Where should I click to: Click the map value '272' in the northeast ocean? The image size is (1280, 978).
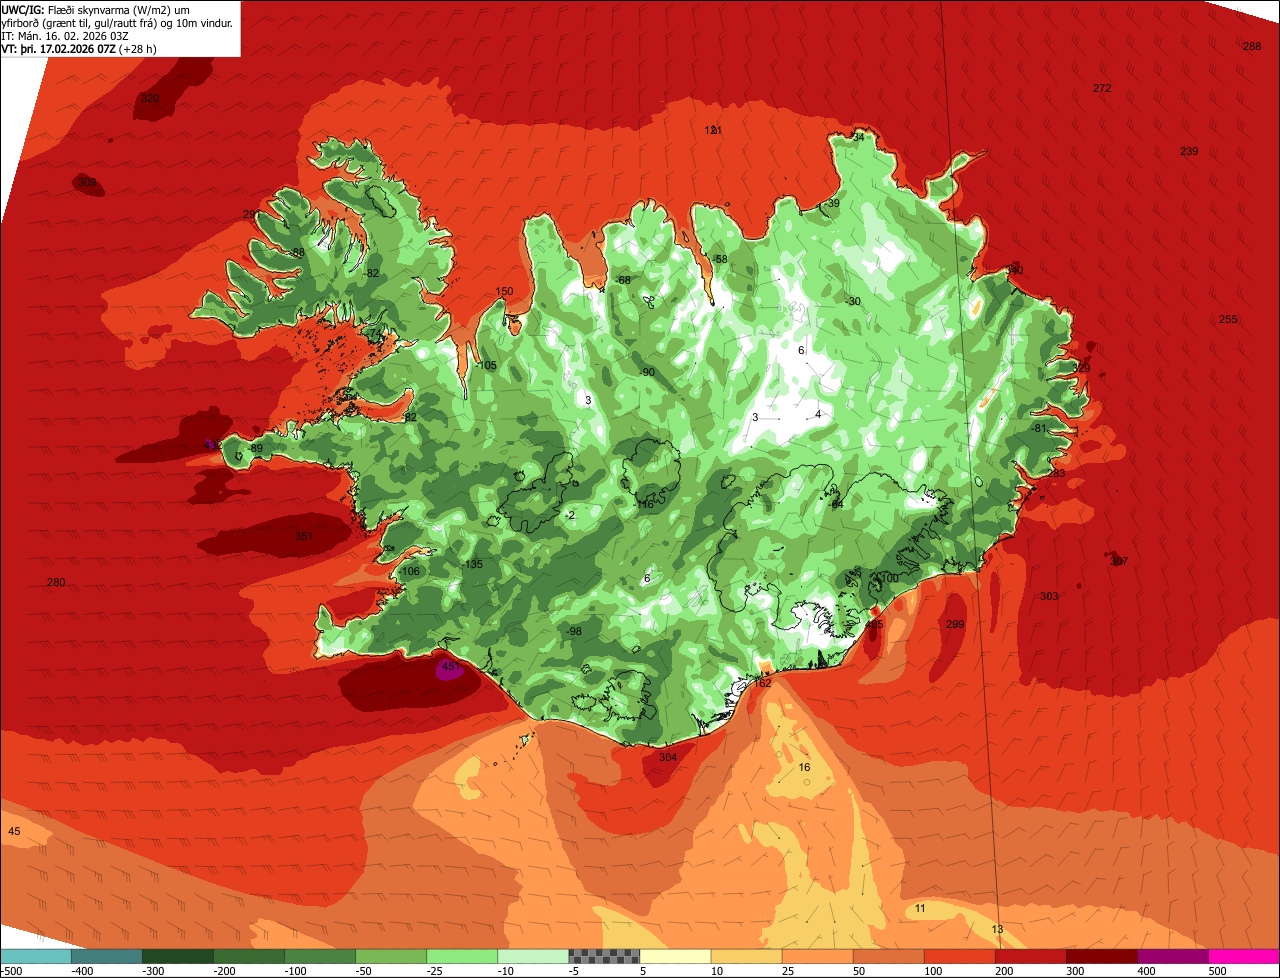click(x=1102, y=88)
